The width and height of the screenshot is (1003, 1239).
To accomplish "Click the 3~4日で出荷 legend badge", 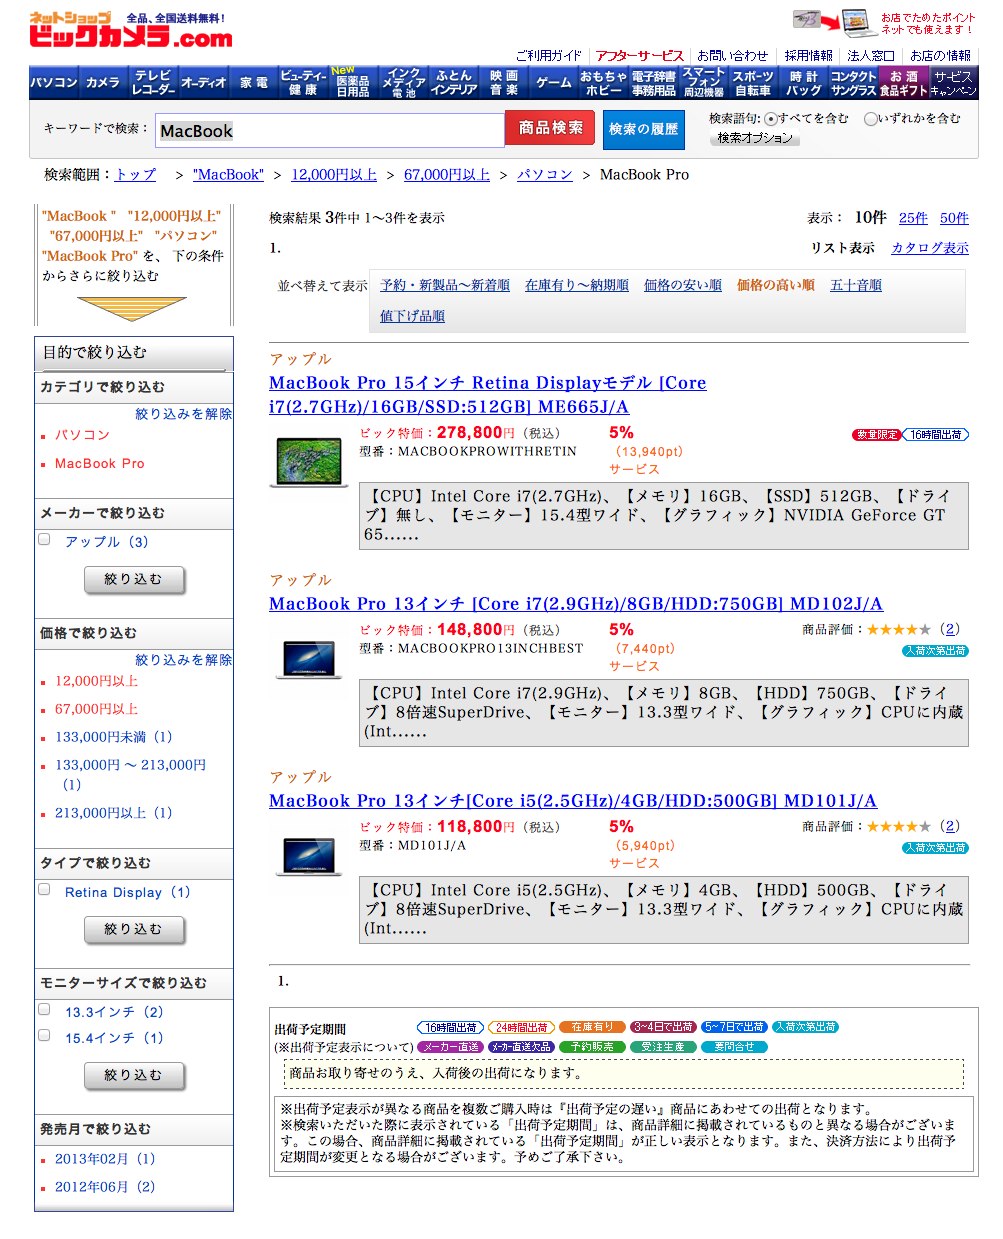I will pyautogui.click(x=663, y=1027).
